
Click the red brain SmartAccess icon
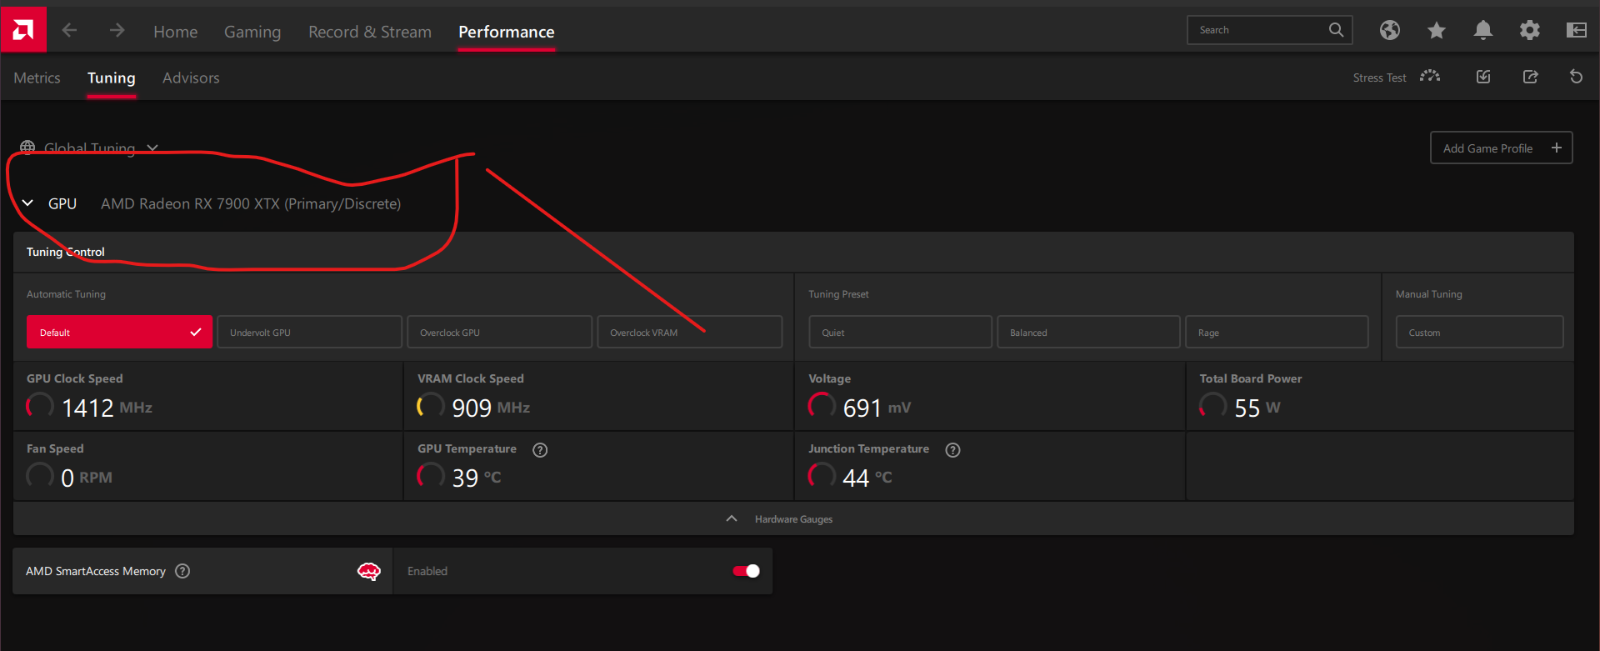(x=369, y=571)
